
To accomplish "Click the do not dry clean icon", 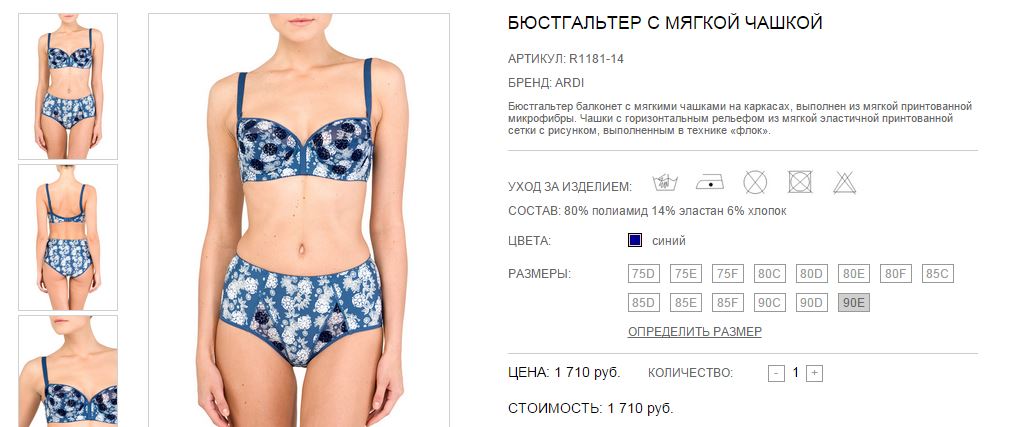I will coord(755,182).
